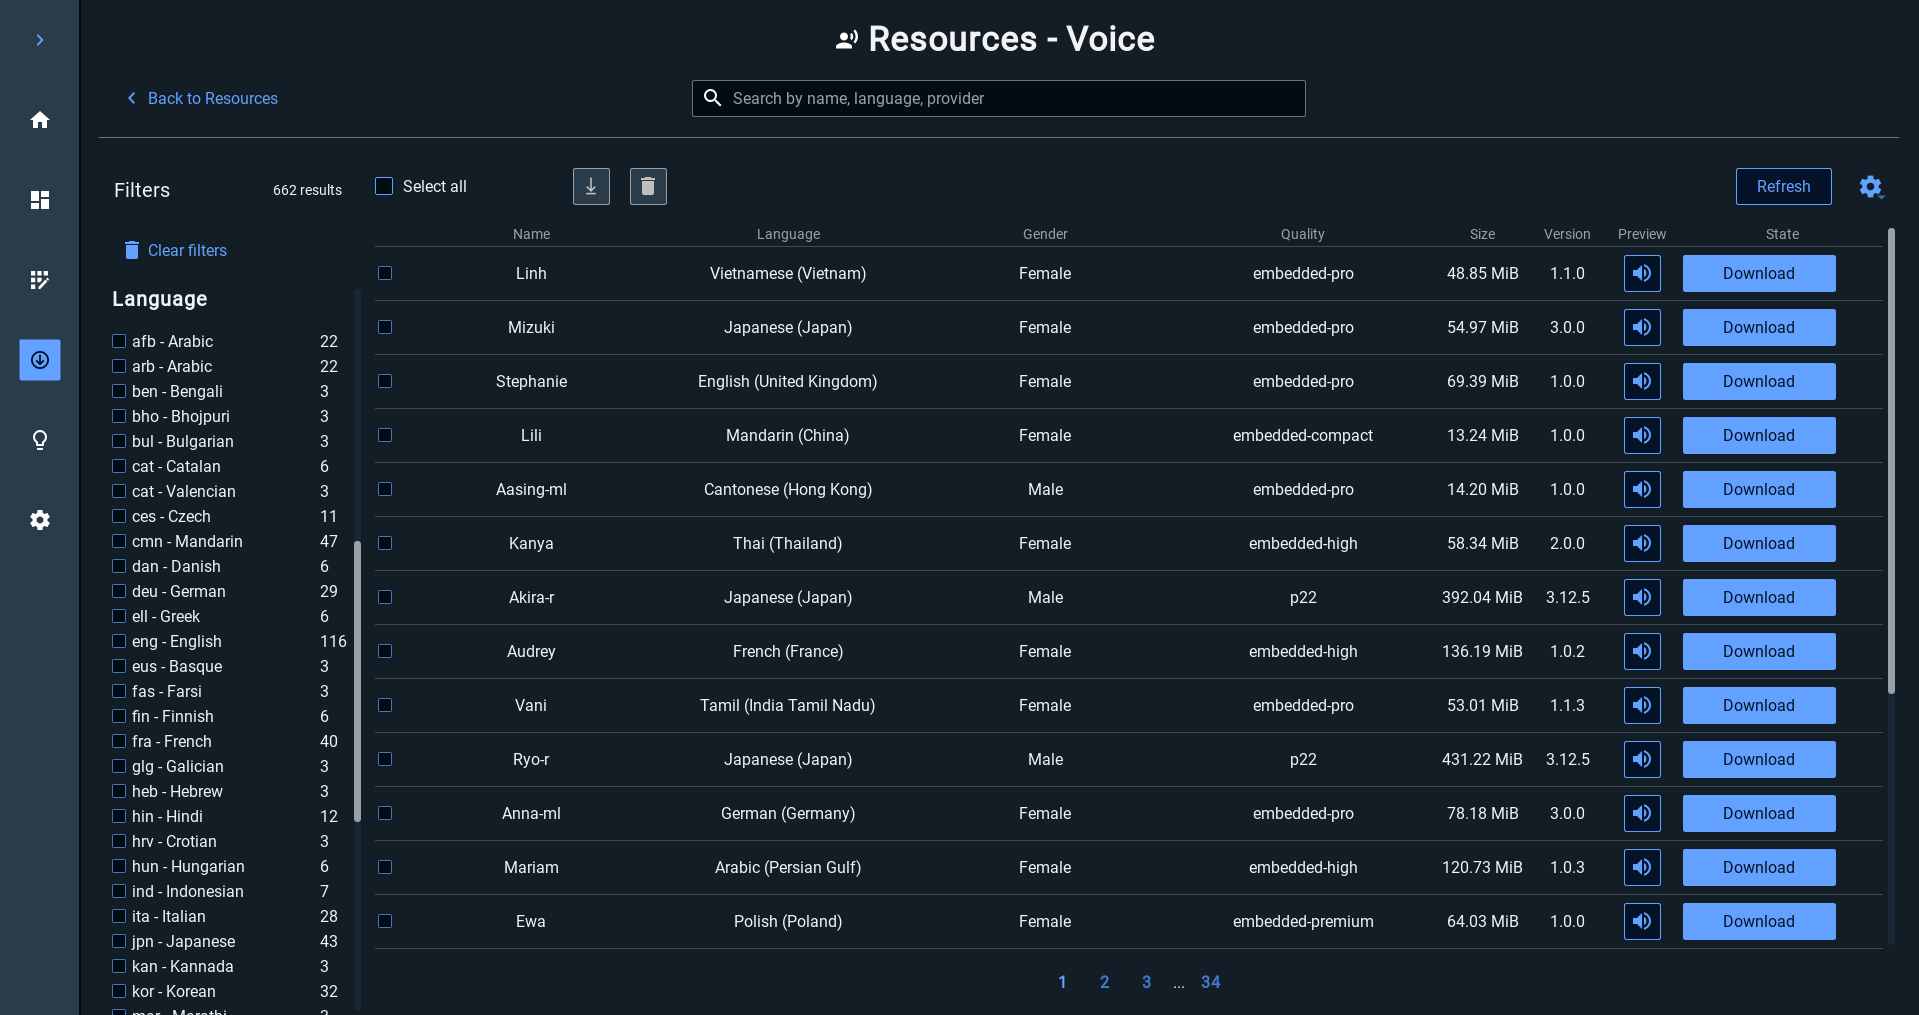This screenshot has width=1919, height=1015.
Task: Tick the Select all checkbox
Action: 384,186
